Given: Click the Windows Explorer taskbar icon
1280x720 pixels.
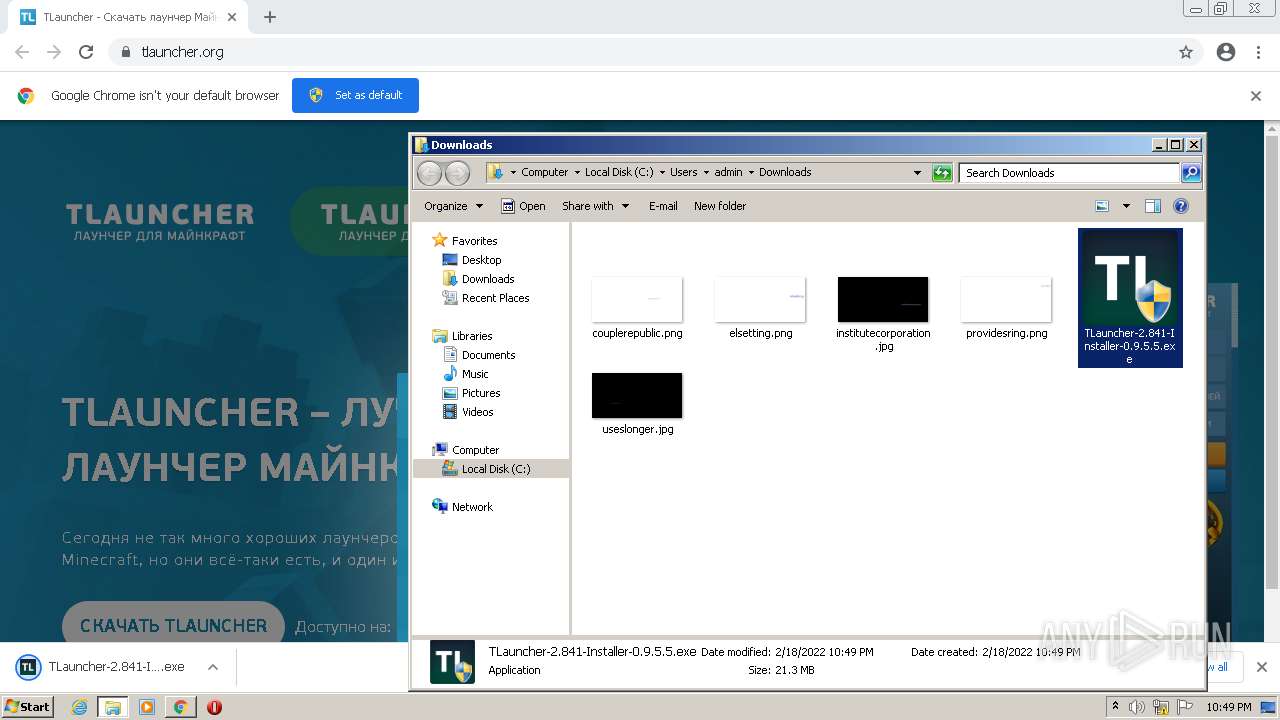Looking at the screenshot, I should 113,707.
